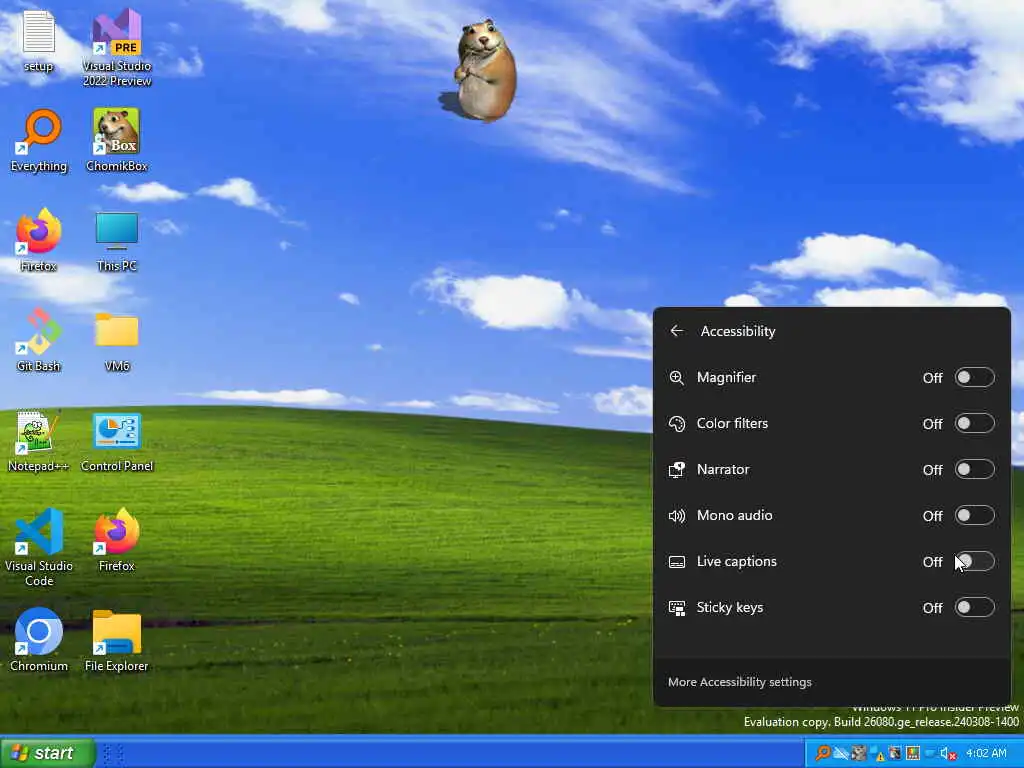Image resolution: width=1024 pixels, height=768 pixels.
Task: Select the This PC desktop icon
Action: pos(116,240)
